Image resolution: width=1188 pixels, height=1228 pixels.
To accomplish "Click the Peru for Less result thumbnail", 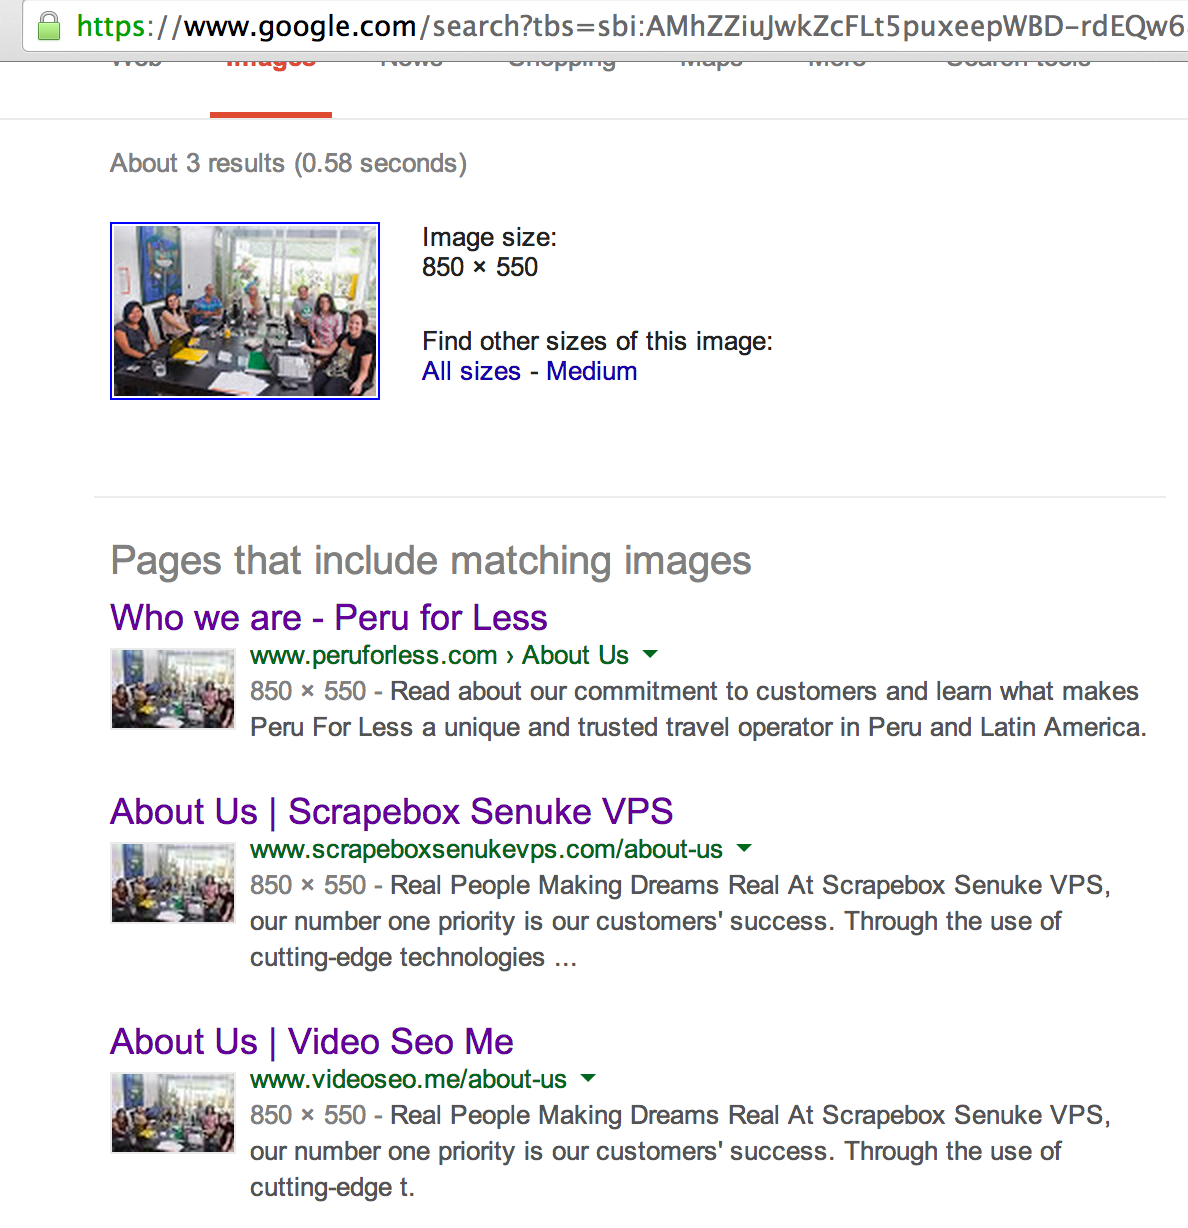I will tap(173, 688).
